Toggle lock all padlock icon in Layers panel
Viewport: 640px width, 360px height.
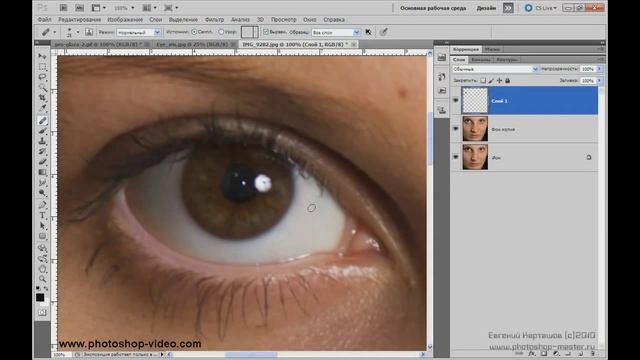pos(507,80)
